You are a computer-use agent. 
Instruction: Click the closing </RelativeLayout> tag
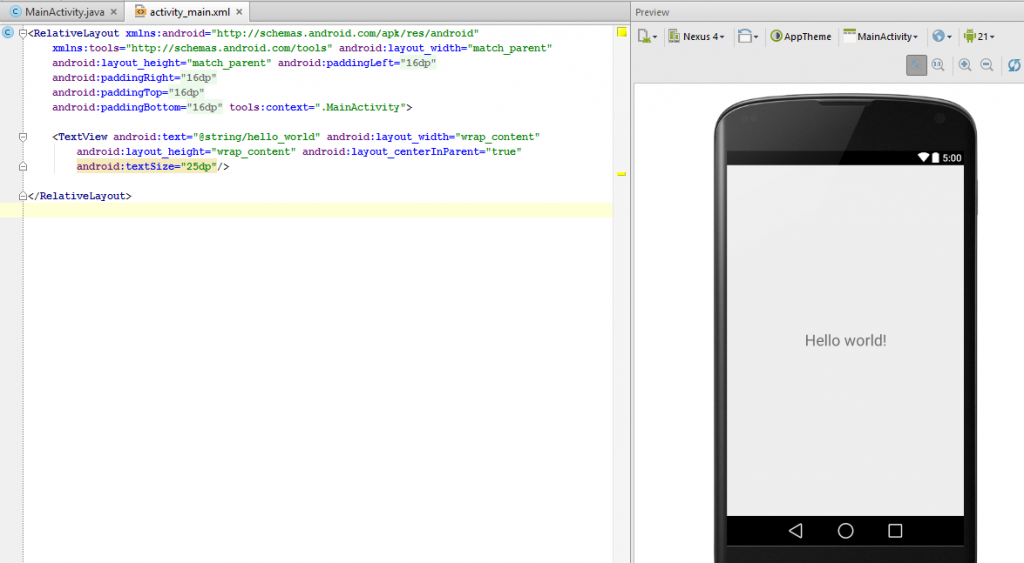click(x=80, y=196)
